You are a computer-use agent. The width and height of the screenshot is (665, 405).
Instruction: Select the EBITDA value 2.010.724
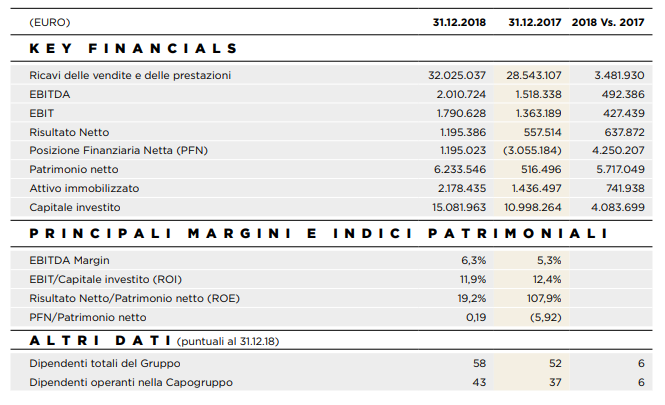[461, 94]
